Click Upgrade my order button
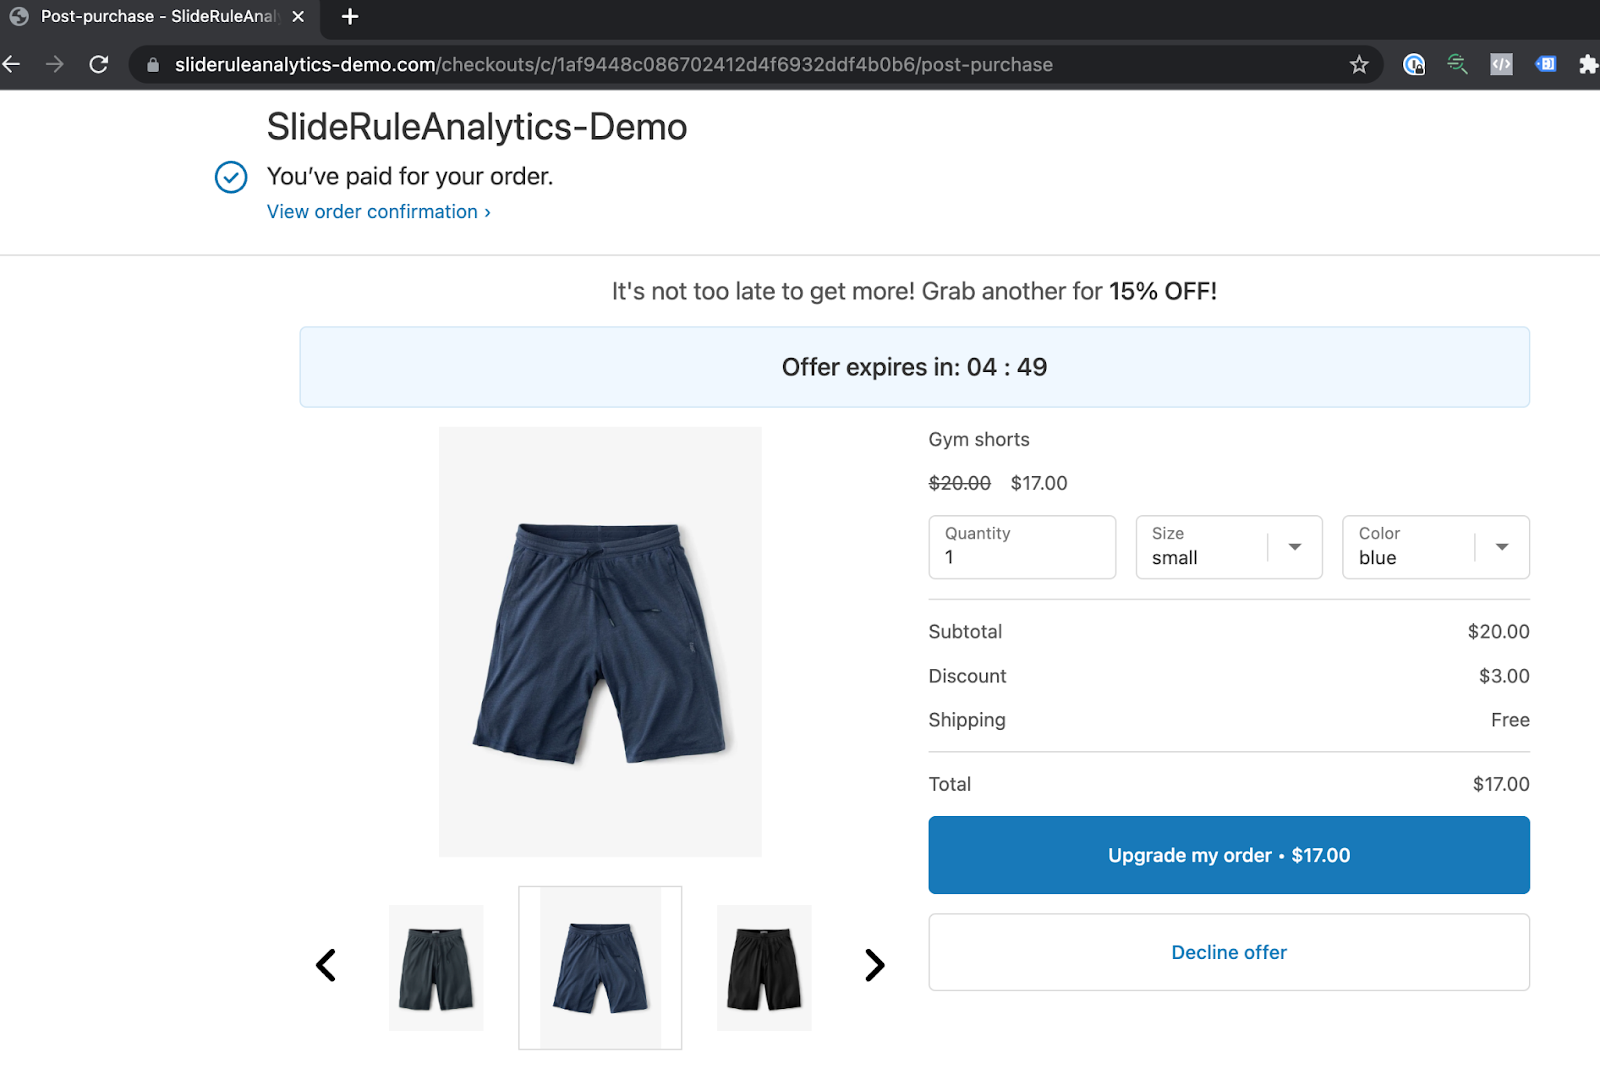Screen dimensions: 1600x1088 1228,855
